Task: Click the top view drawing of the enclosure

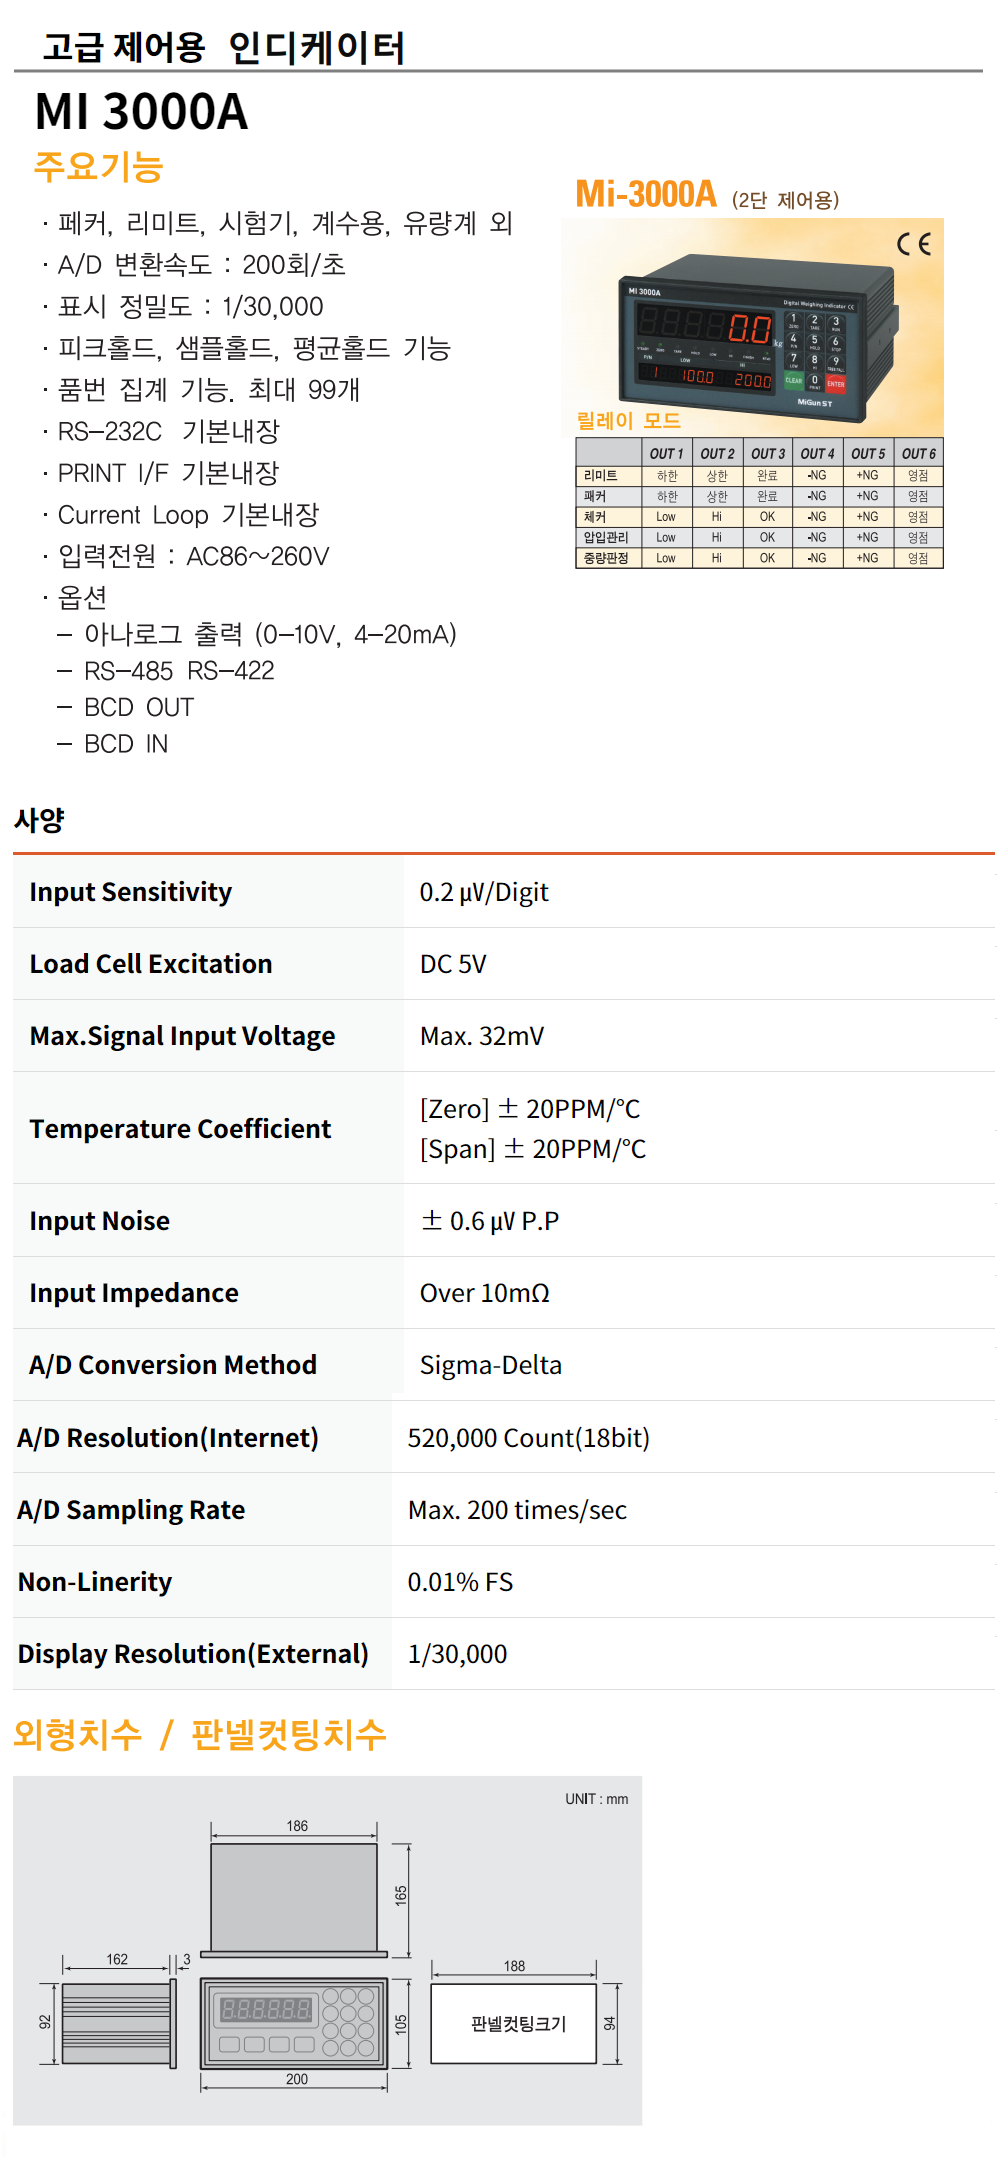Action: pyautogui.click(x=294, y=1897)
